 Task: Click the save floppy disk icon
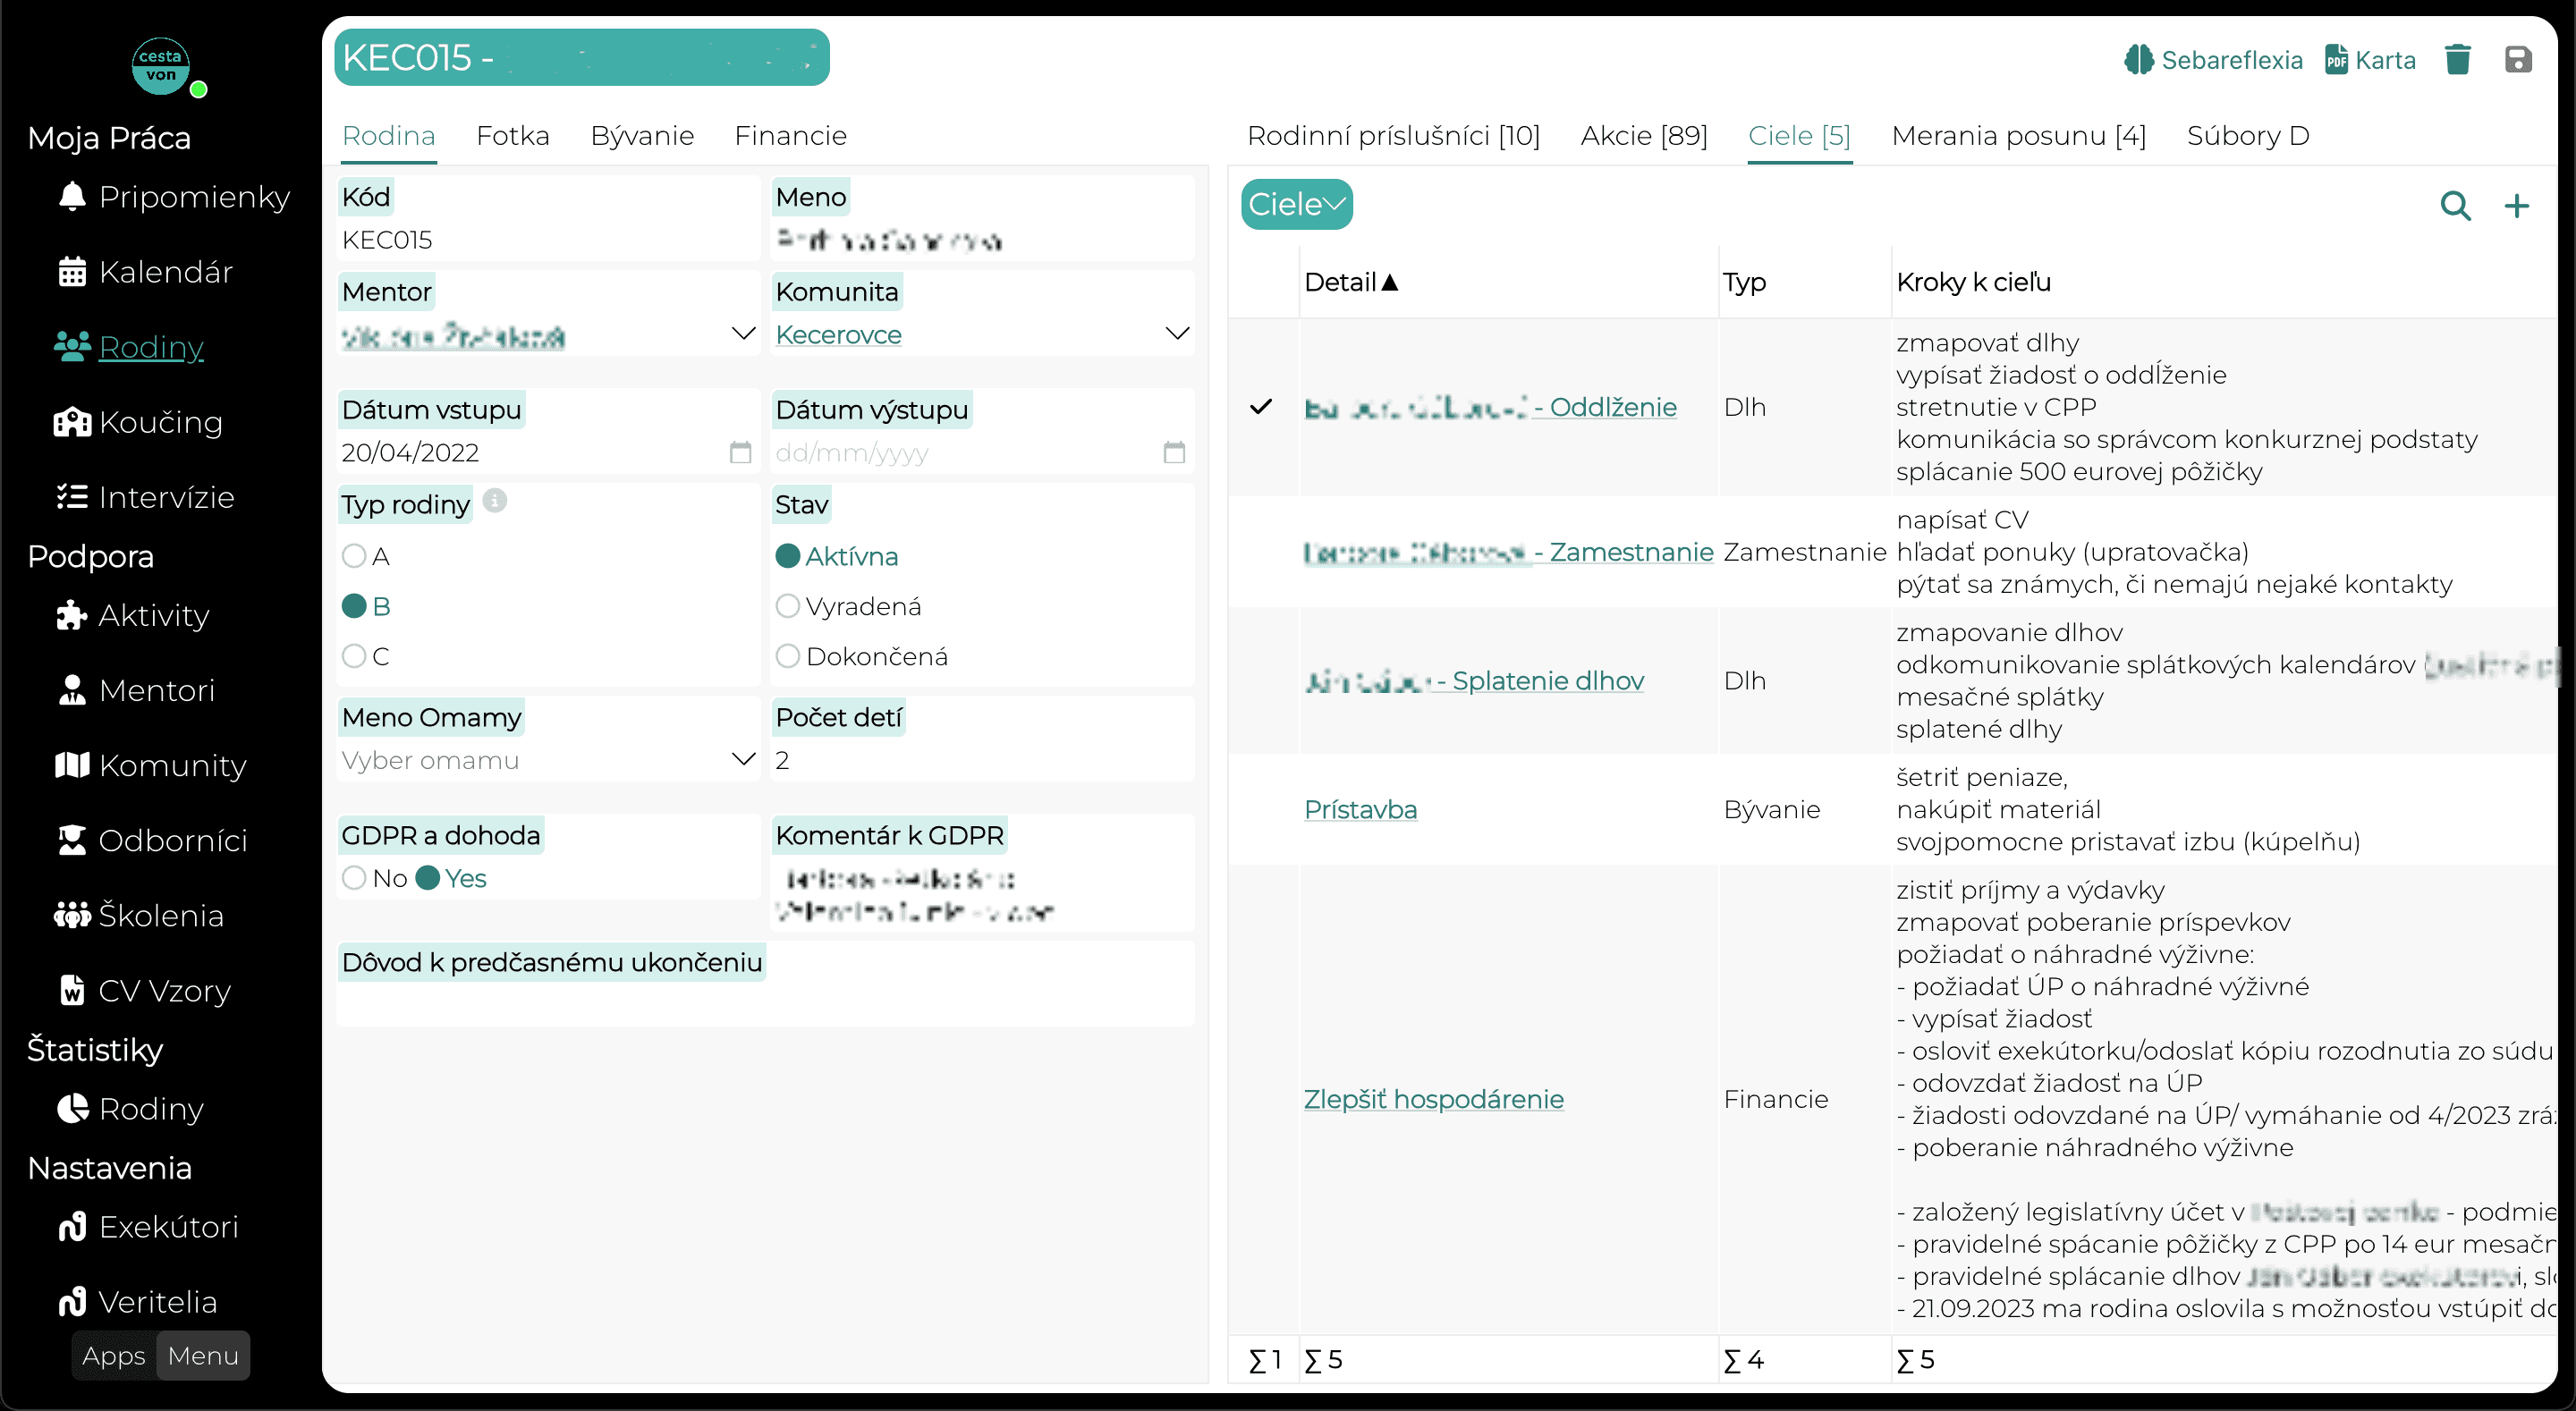point(2518,60)
